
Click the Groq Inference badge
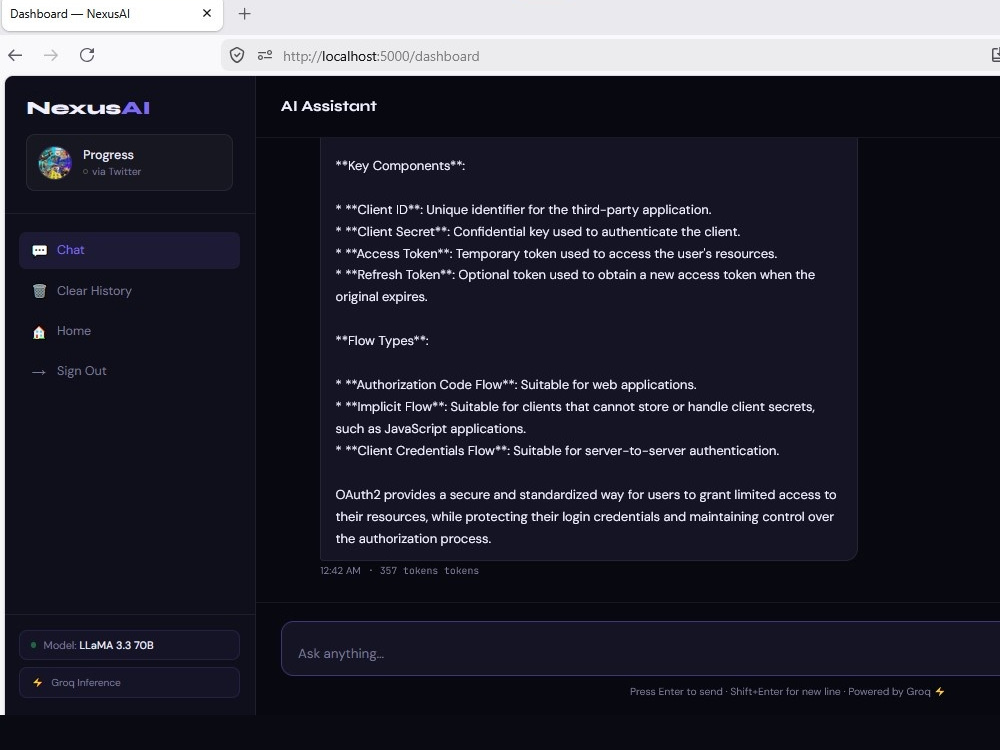(x=129, y=682)
